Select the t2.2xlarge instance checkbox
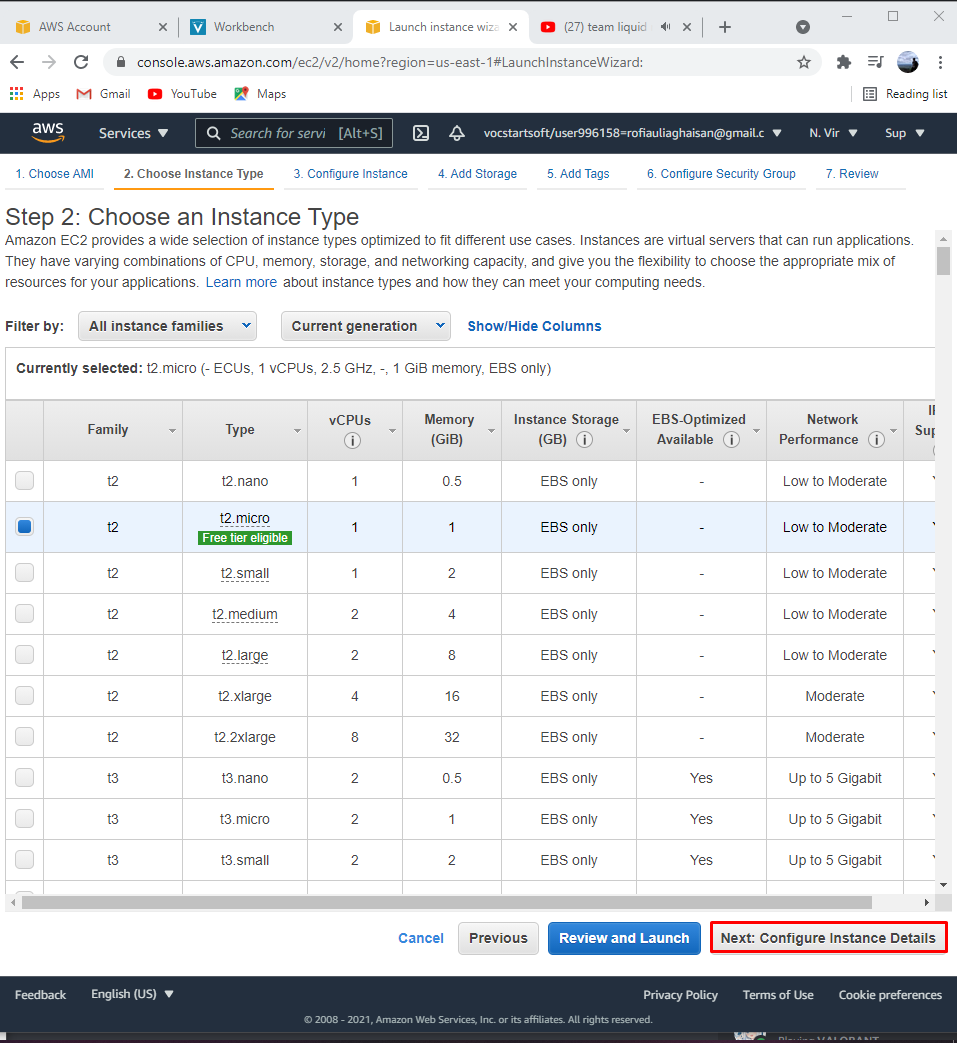 point(25,736)
